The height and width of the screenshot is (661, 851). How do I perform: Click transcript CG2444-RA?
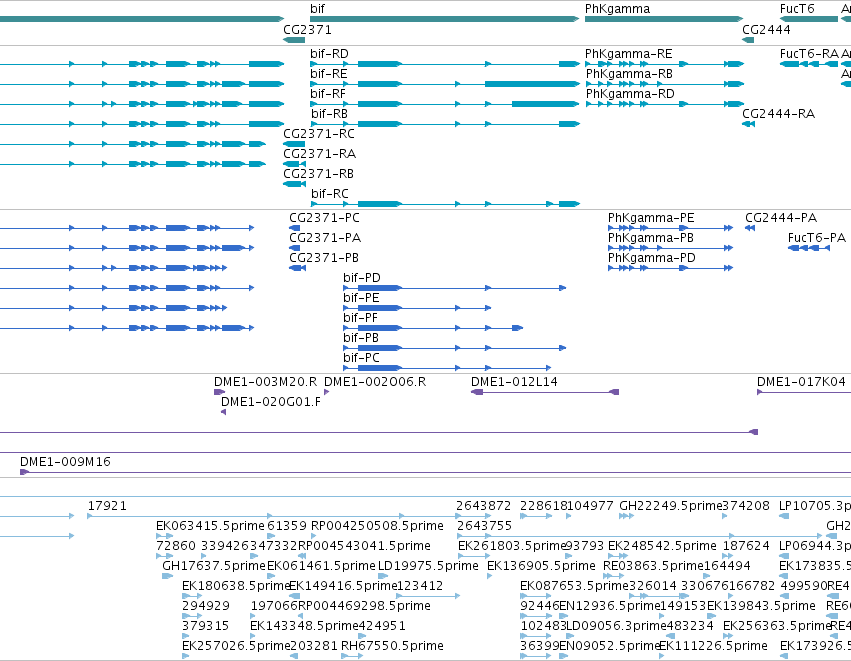pyautogui.click(x=748, y=124)
